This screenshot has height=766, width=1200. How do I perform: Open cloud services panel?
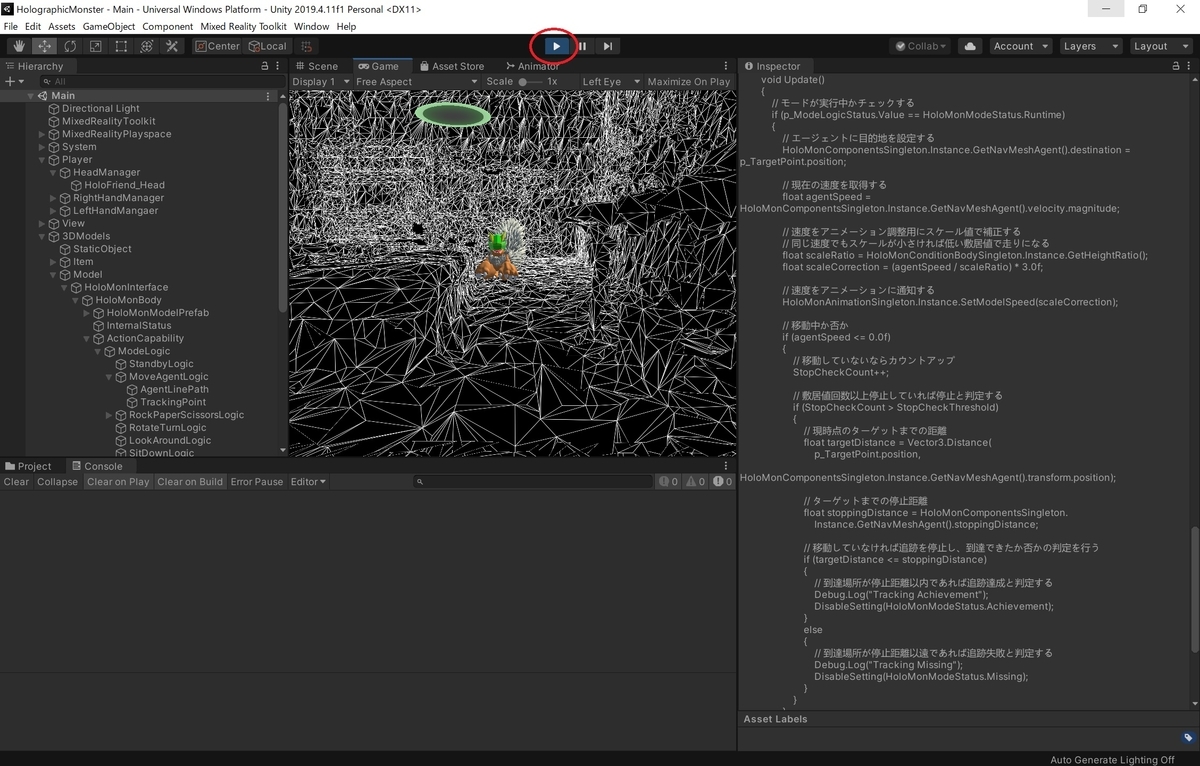[x=970, y=46]
